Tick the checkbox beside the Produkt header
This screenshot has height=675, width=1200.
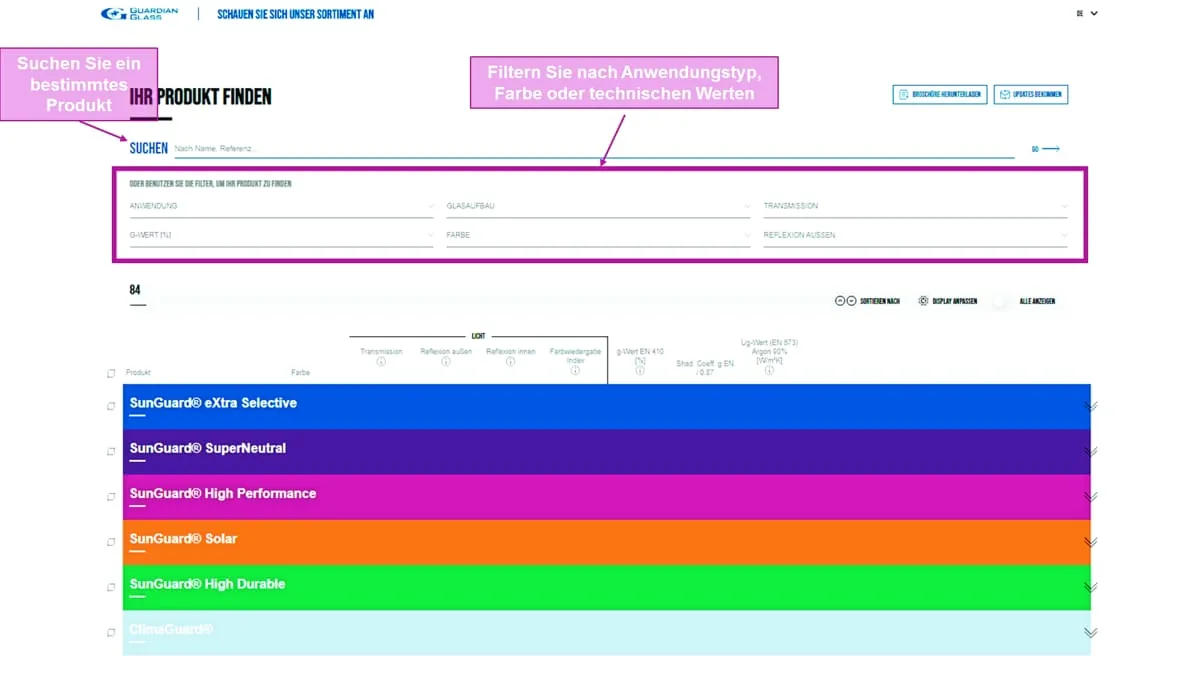[111, 373]
